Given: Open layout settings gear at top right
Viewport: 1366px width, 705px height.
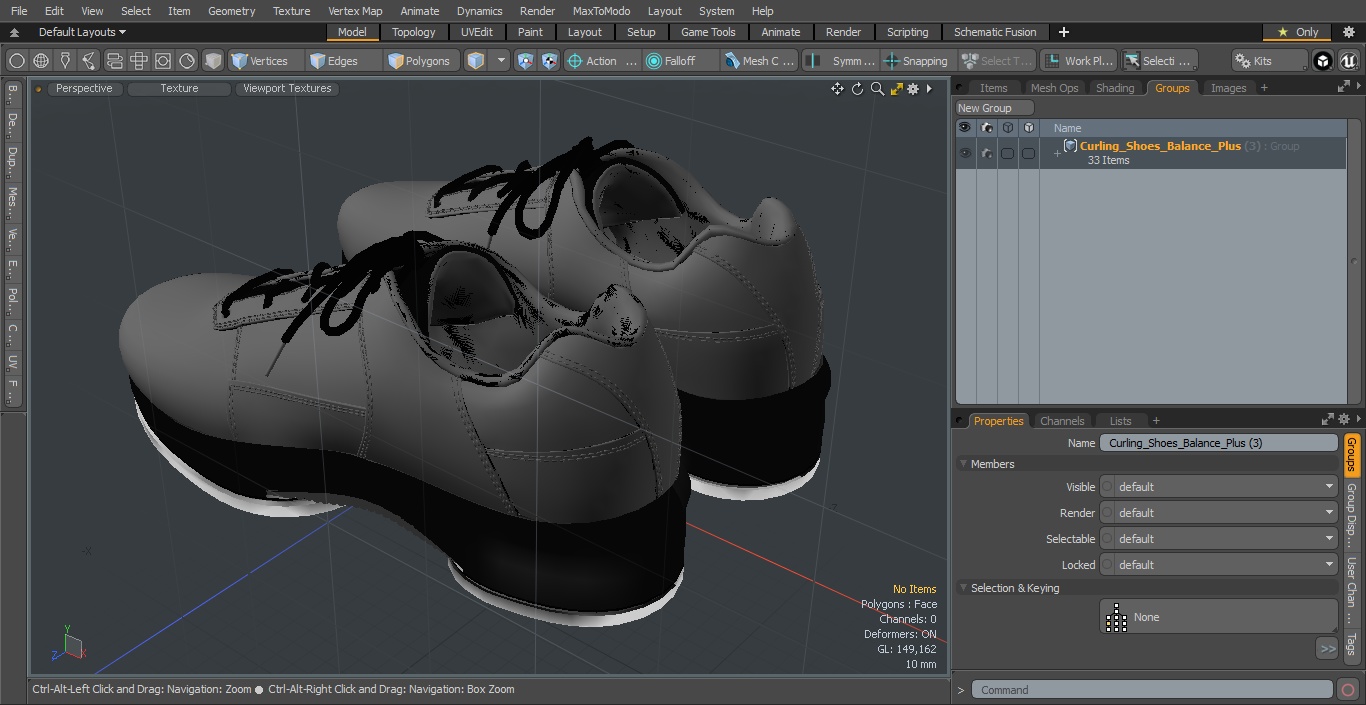Looking at the screenshot, I should [1349, 32].
